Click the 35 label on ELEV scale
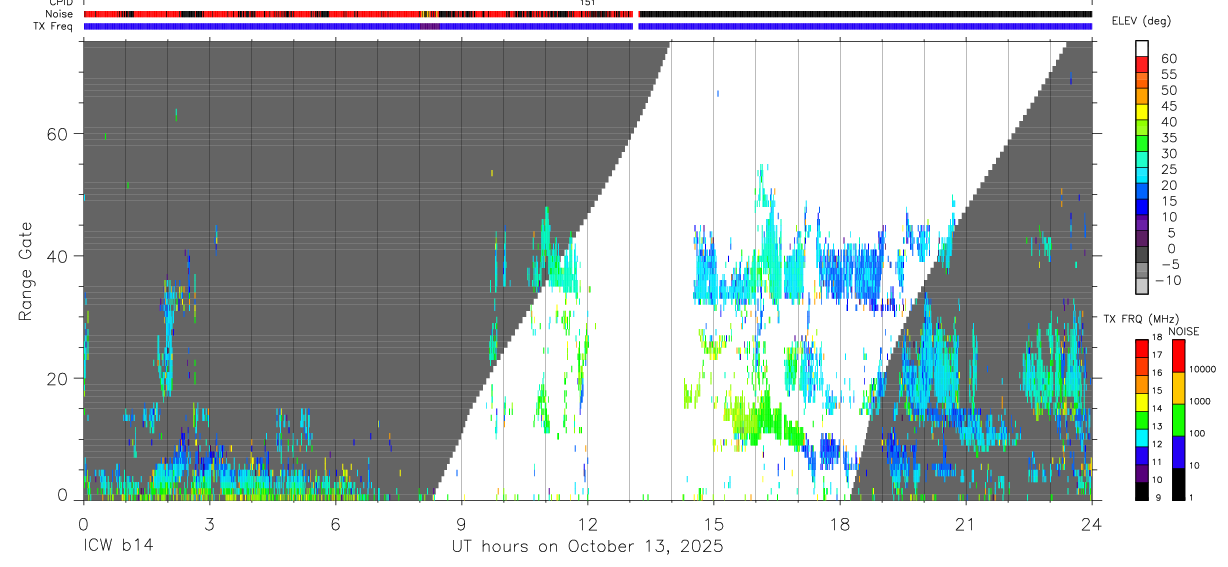This screenshot has width=1228, height=567. [1168, 138]
